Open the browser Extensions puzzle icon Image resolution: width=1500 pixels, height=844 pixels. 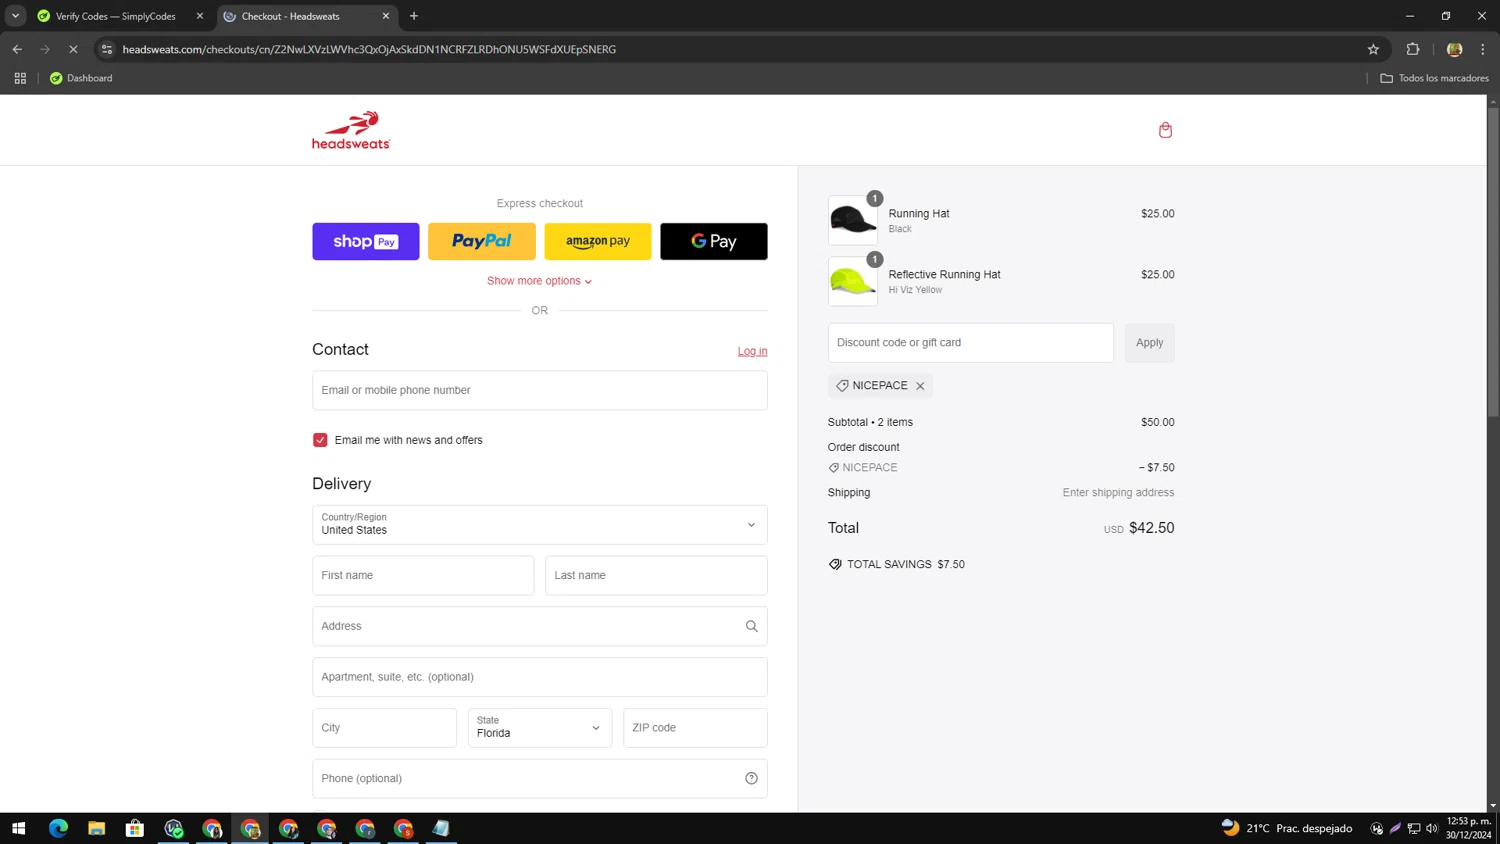point(1413,49)
